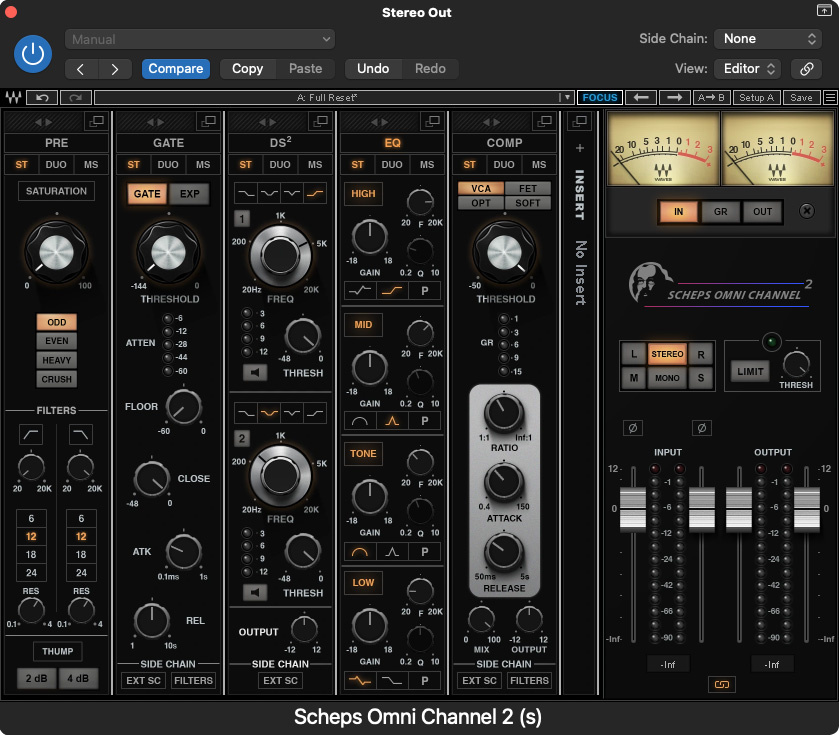Viewport: 839px width, 735px height.
Task: Click the Save preset button
Action: [x=801, y=97]
